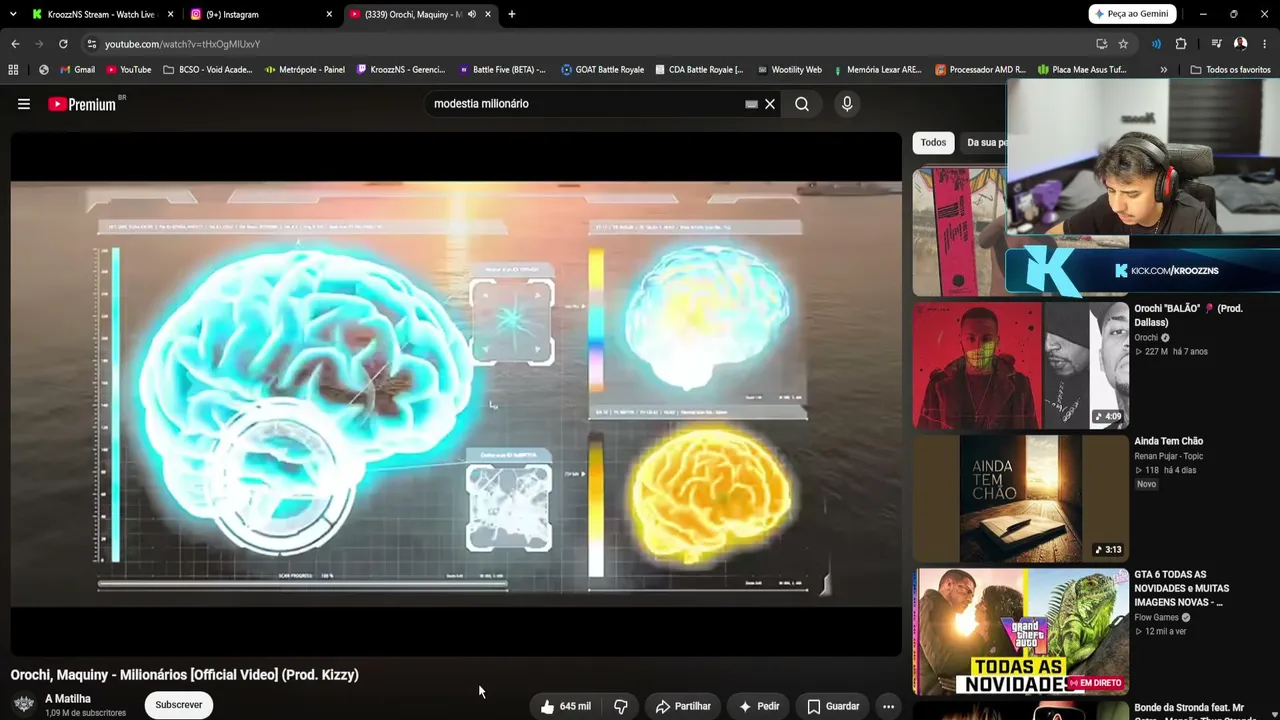Close the KroozzNS Stream tab
Screen dimensions: 1280x720
(170, 14)
